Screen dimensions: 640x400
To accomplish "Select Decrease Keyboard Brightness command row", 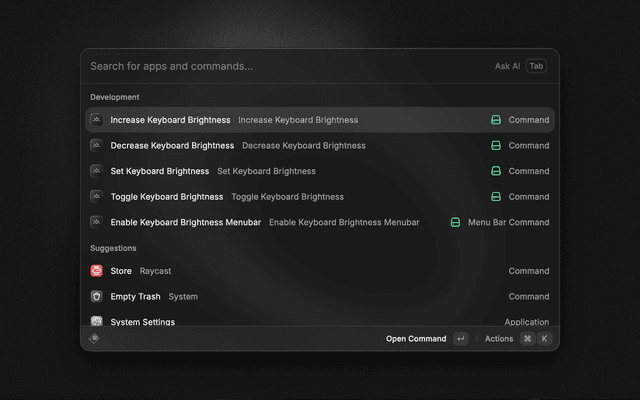I will [320, 146].
